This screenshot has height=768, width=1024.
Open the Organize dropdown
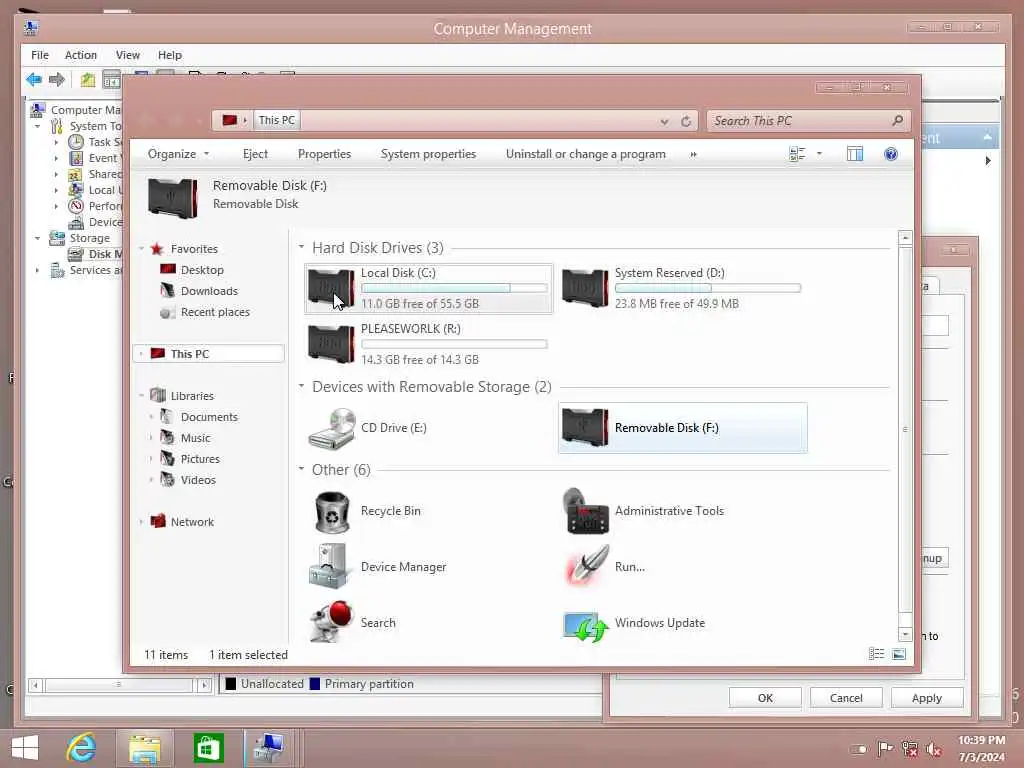[x=178, y=154]
